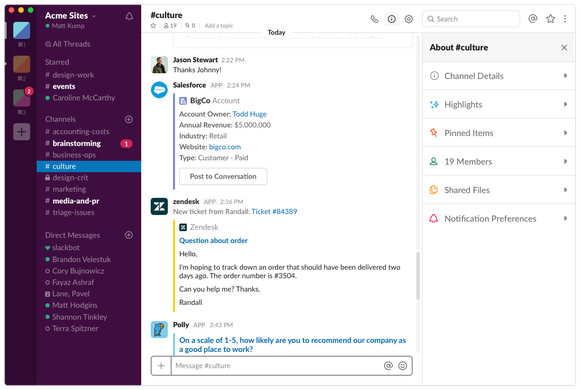Open Ticket #84389 link
The width and height of the screenshot is (580, 390).
pyautogui.click(x=274, y=211)
